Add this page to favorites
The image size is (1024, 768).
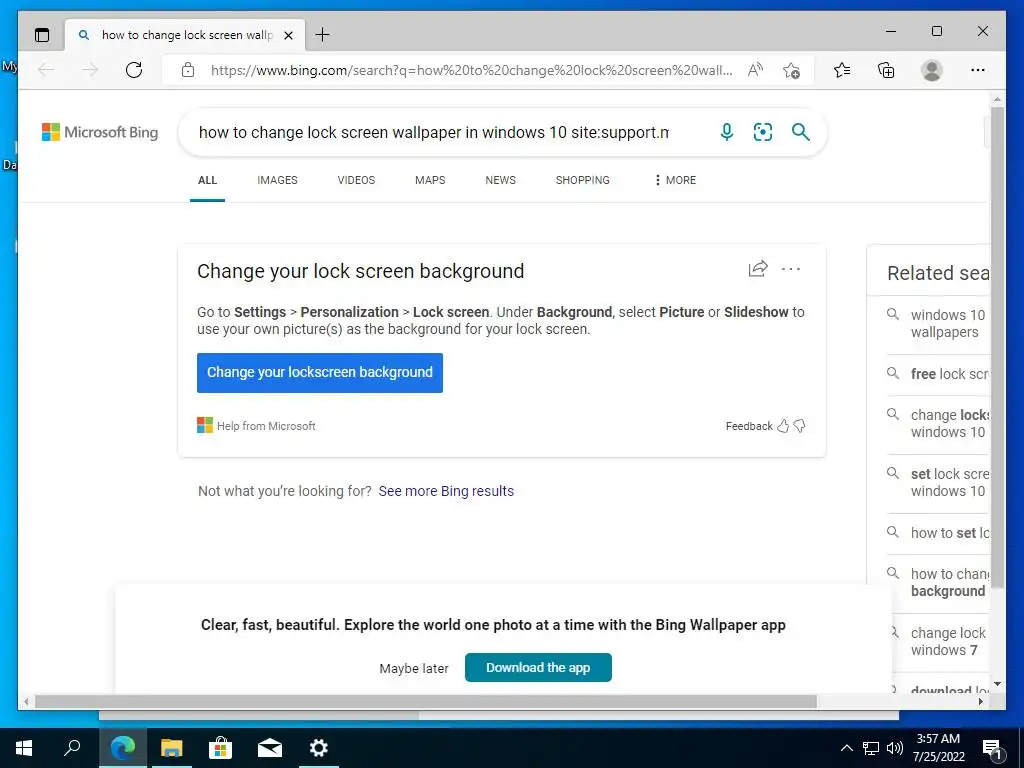(792, 70)
